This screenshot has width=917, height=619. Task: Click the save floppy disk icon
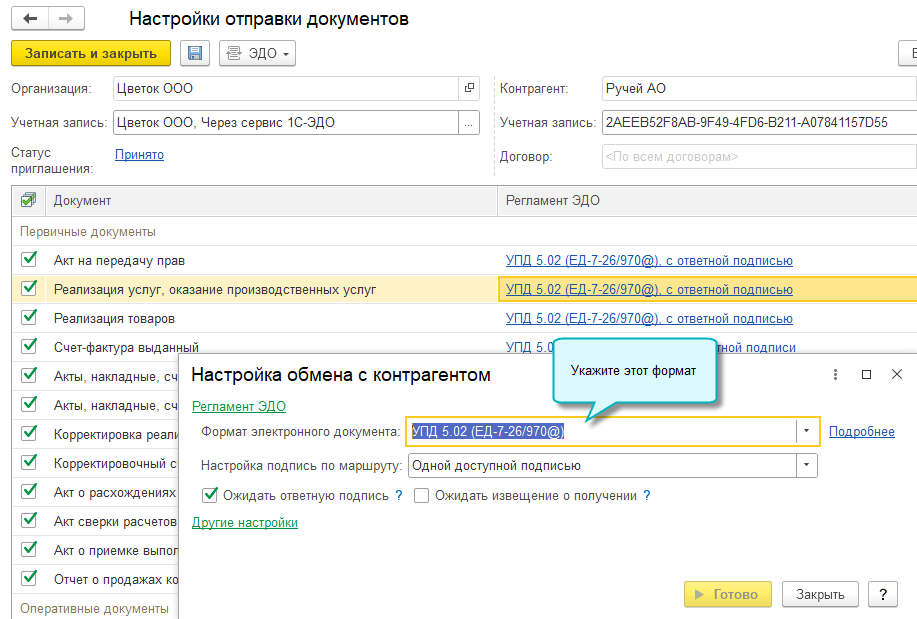[194, 53]
